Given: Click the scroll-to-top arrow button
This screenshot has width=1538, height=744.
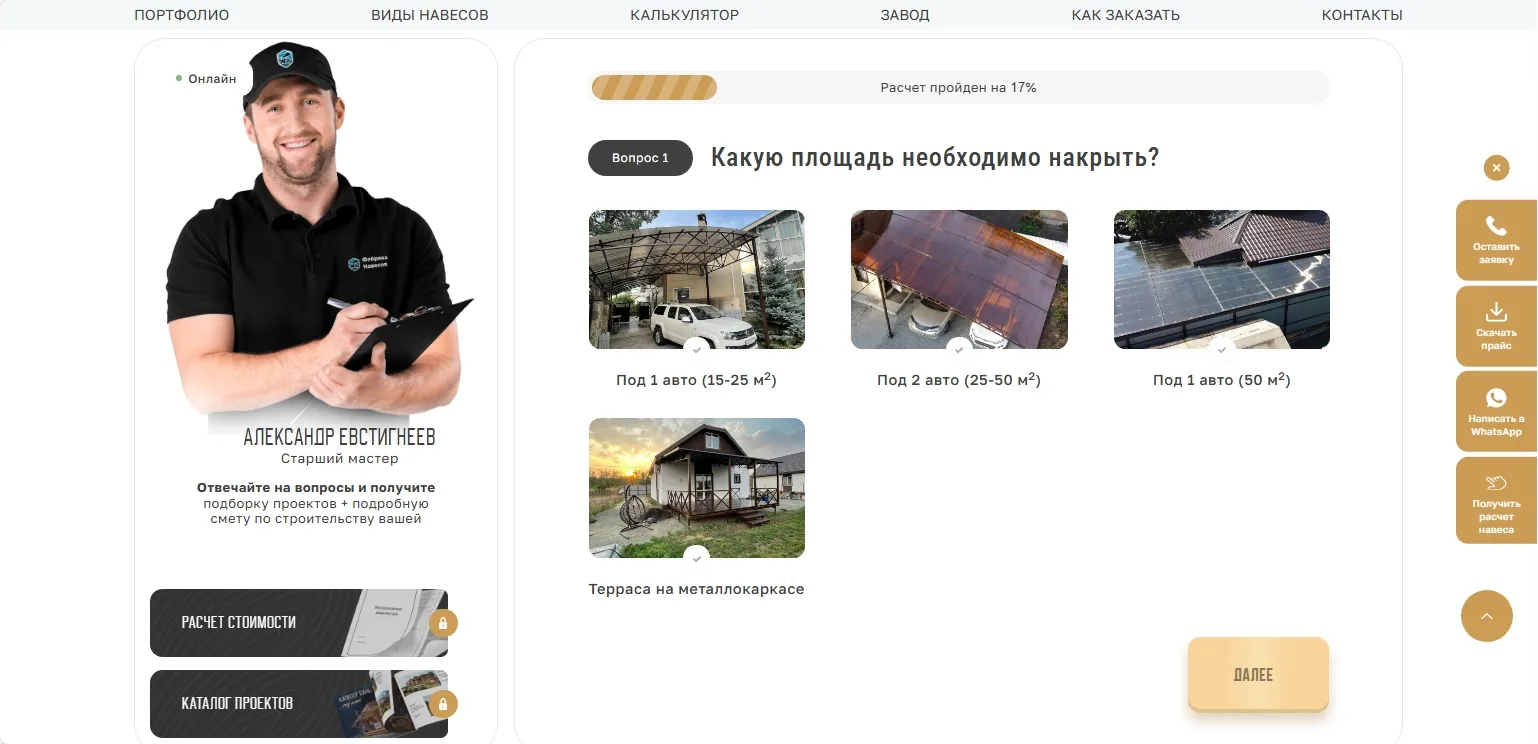Looking at the screenshot, I should click(1487, 616).
